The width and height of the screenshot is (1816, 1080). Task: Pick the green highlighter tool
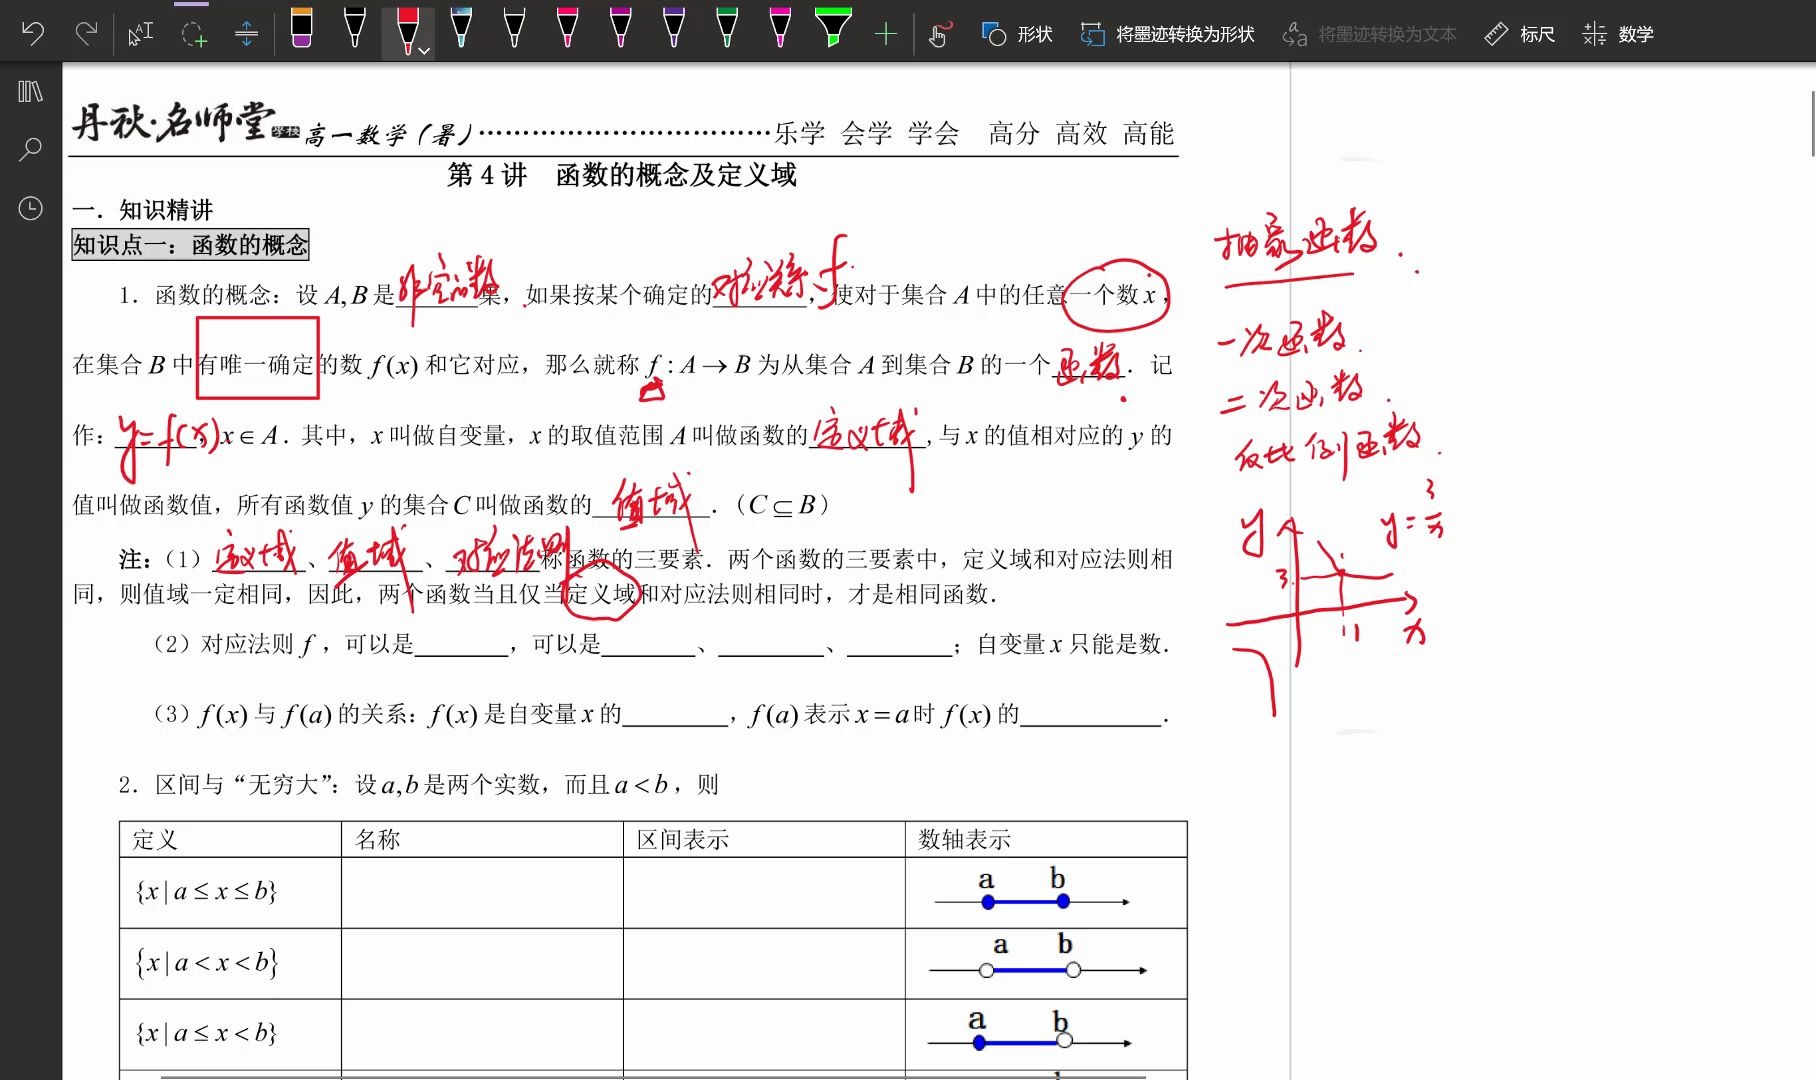[x=832, y=28]
